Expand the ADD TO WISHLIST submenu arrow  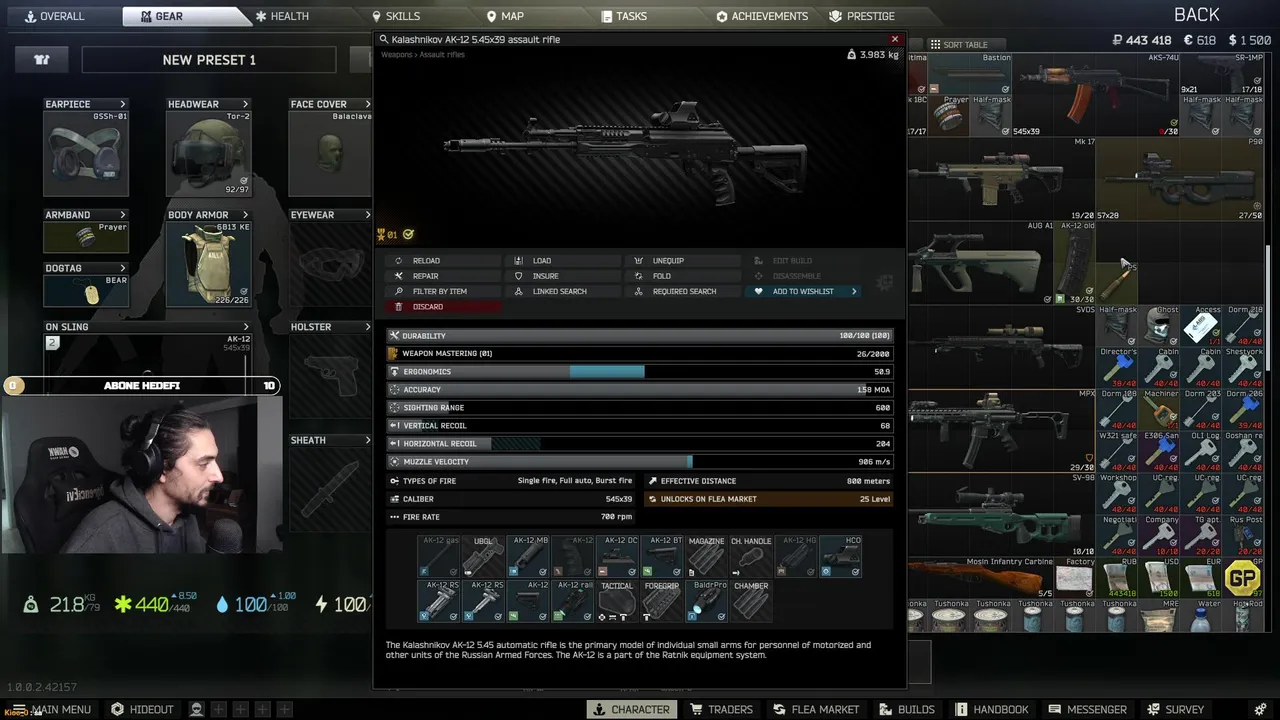[854, 291]
